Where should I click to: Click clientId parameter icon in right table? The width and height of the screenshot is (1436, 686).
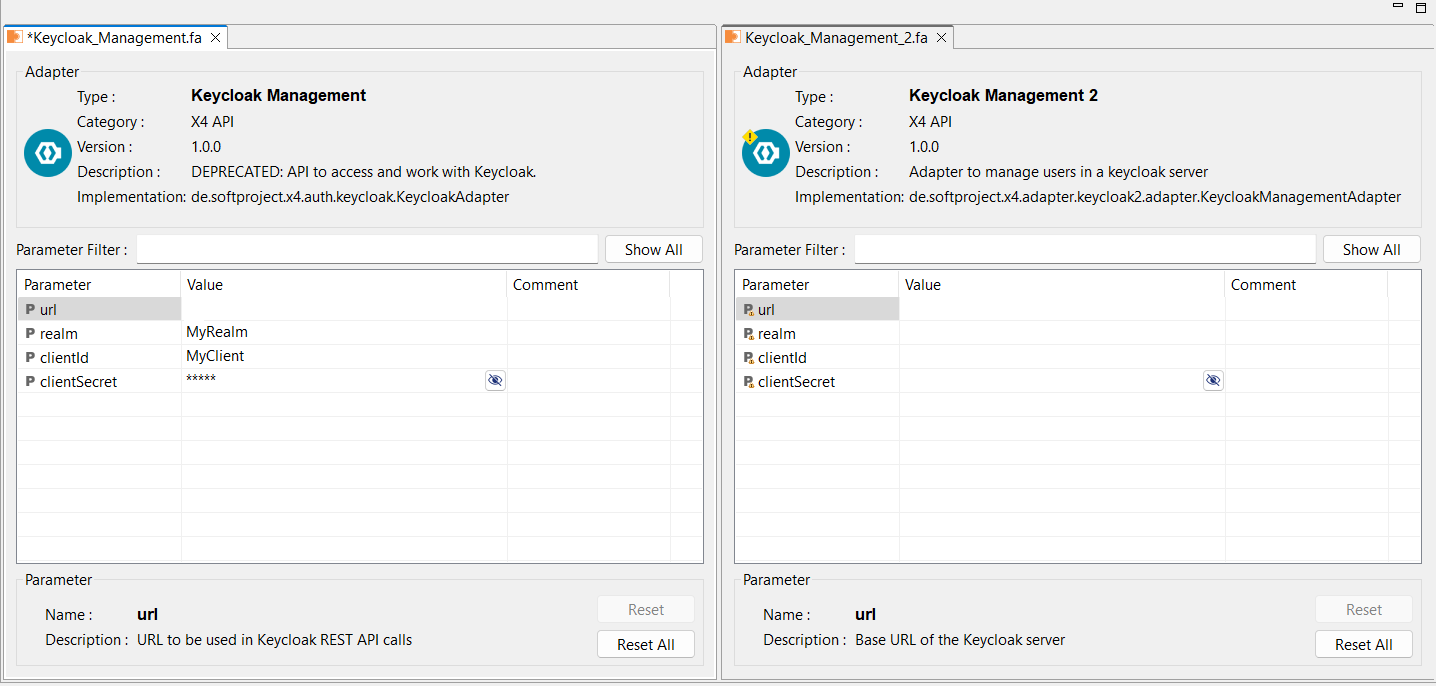tap(748, 358)
